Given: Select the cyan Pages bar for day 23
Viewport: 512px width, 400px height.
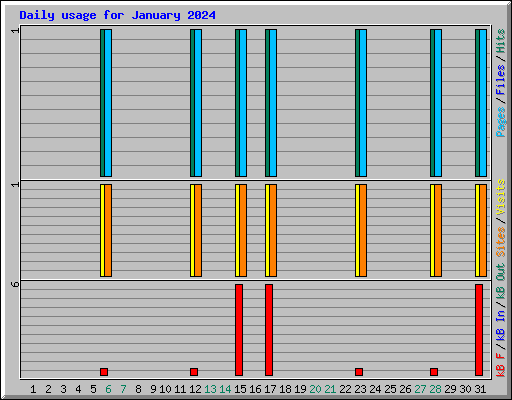Looking at the screenshot, I should [363, 103].
